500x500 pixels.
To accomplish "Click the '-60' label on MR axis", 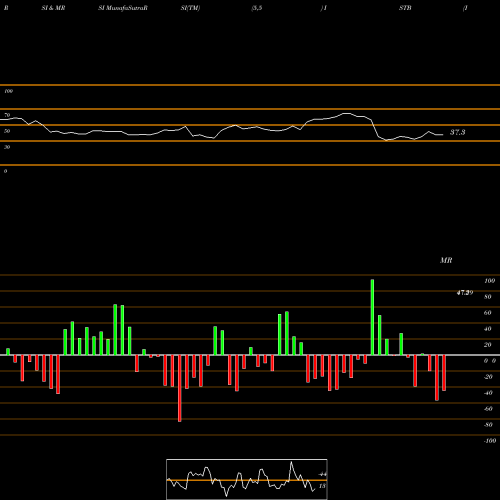I will (488, 409).
